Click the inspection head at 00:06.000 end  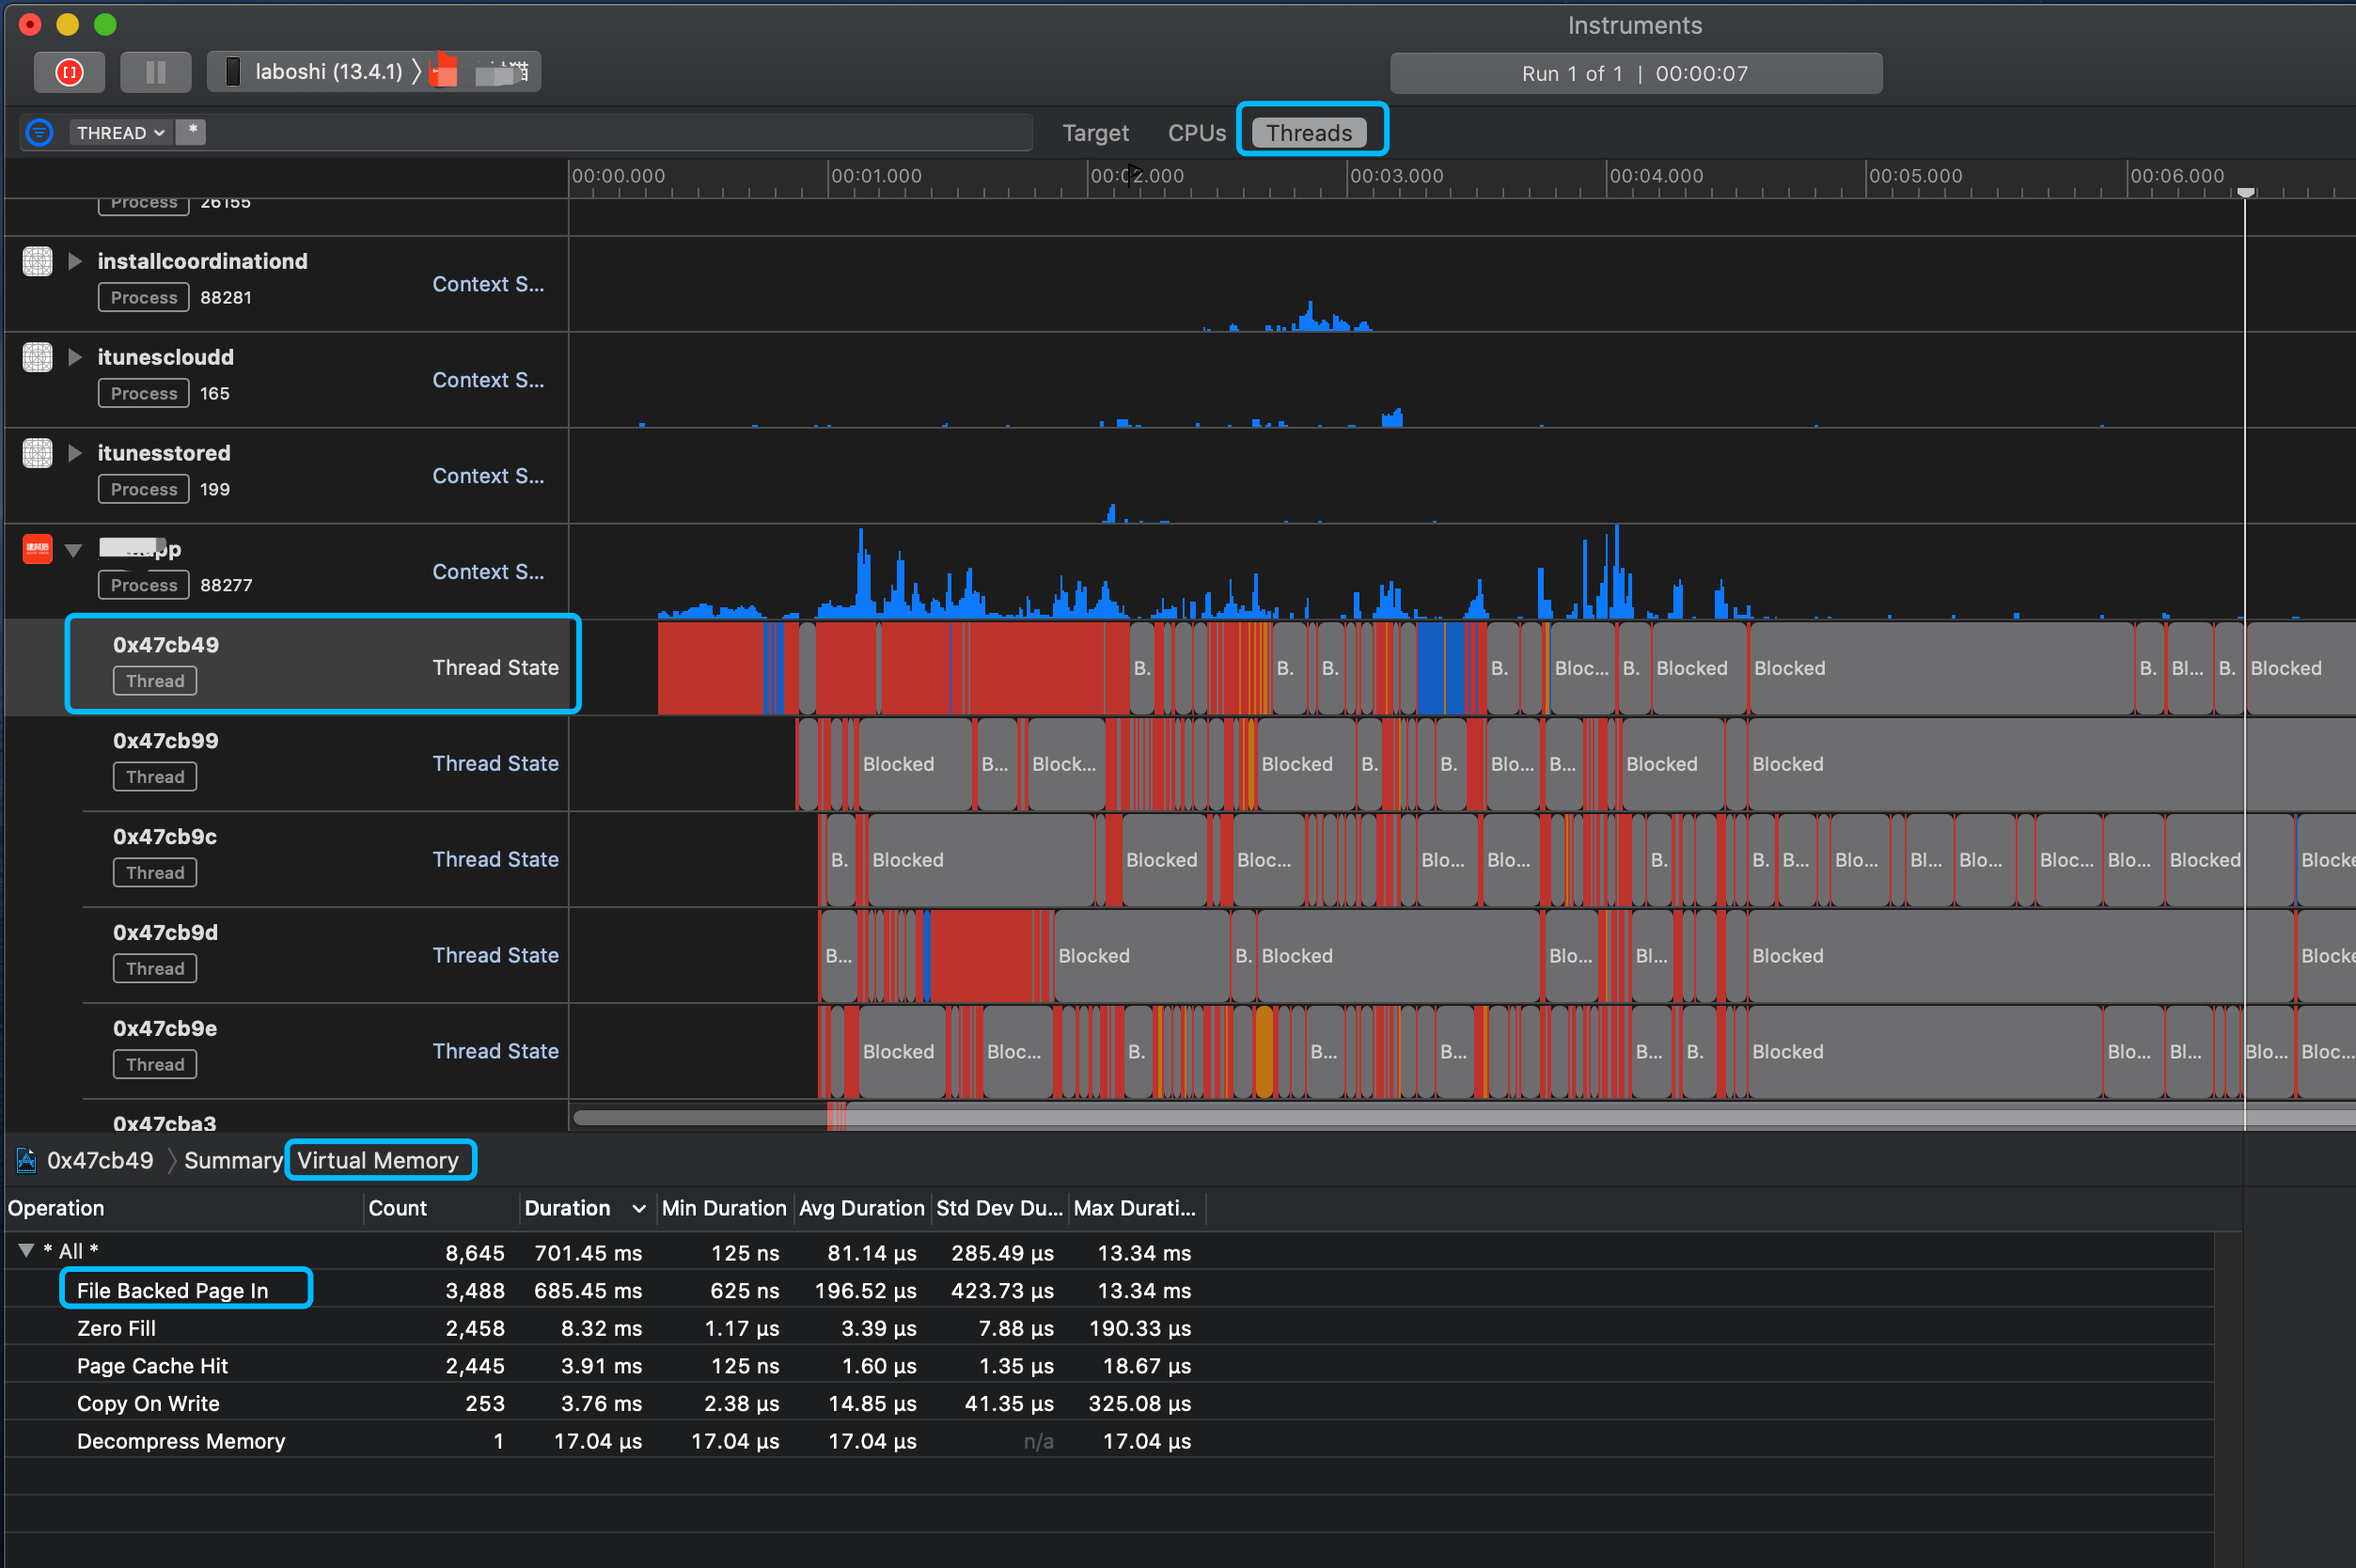(x=2246, y=191)
